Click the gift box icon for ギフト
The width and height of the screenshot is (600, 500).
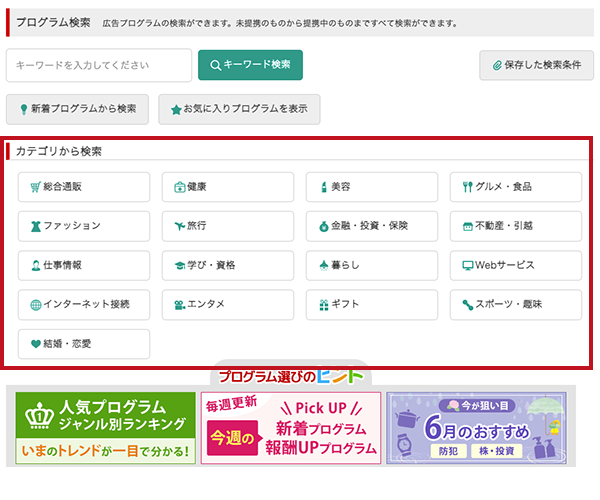[x=324, y=305]
